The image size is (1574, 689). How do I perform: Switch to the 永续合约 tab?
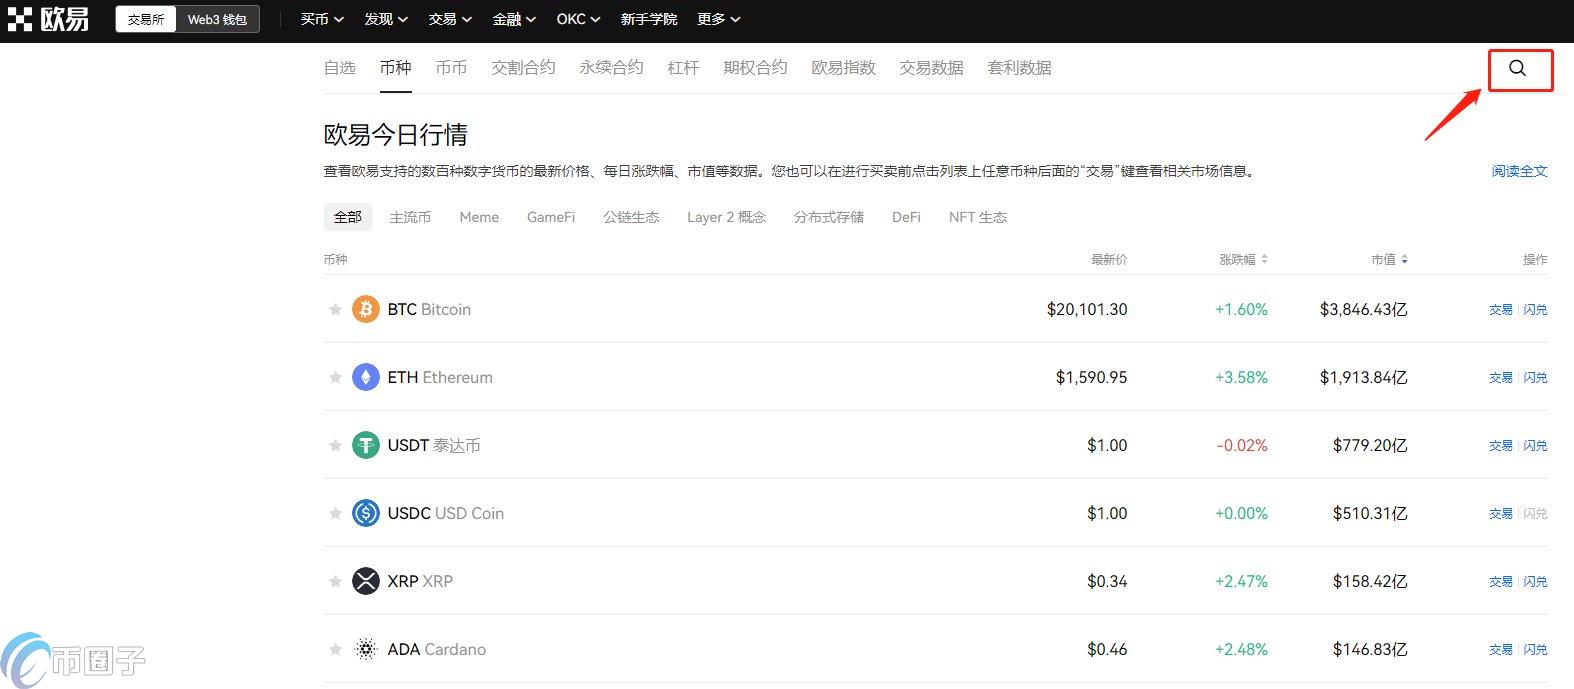pyautogui.click(x=612, y=67)
